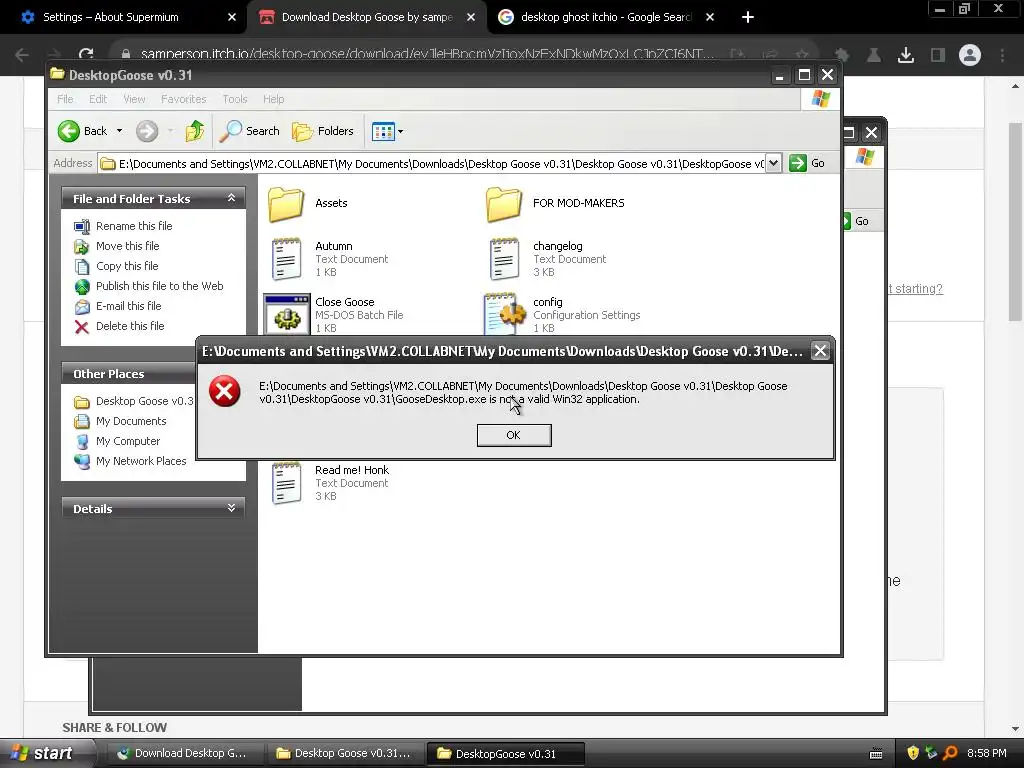Select the Assets folder icon
This screenshot has width=1024, height=768.
click(286, 204)
